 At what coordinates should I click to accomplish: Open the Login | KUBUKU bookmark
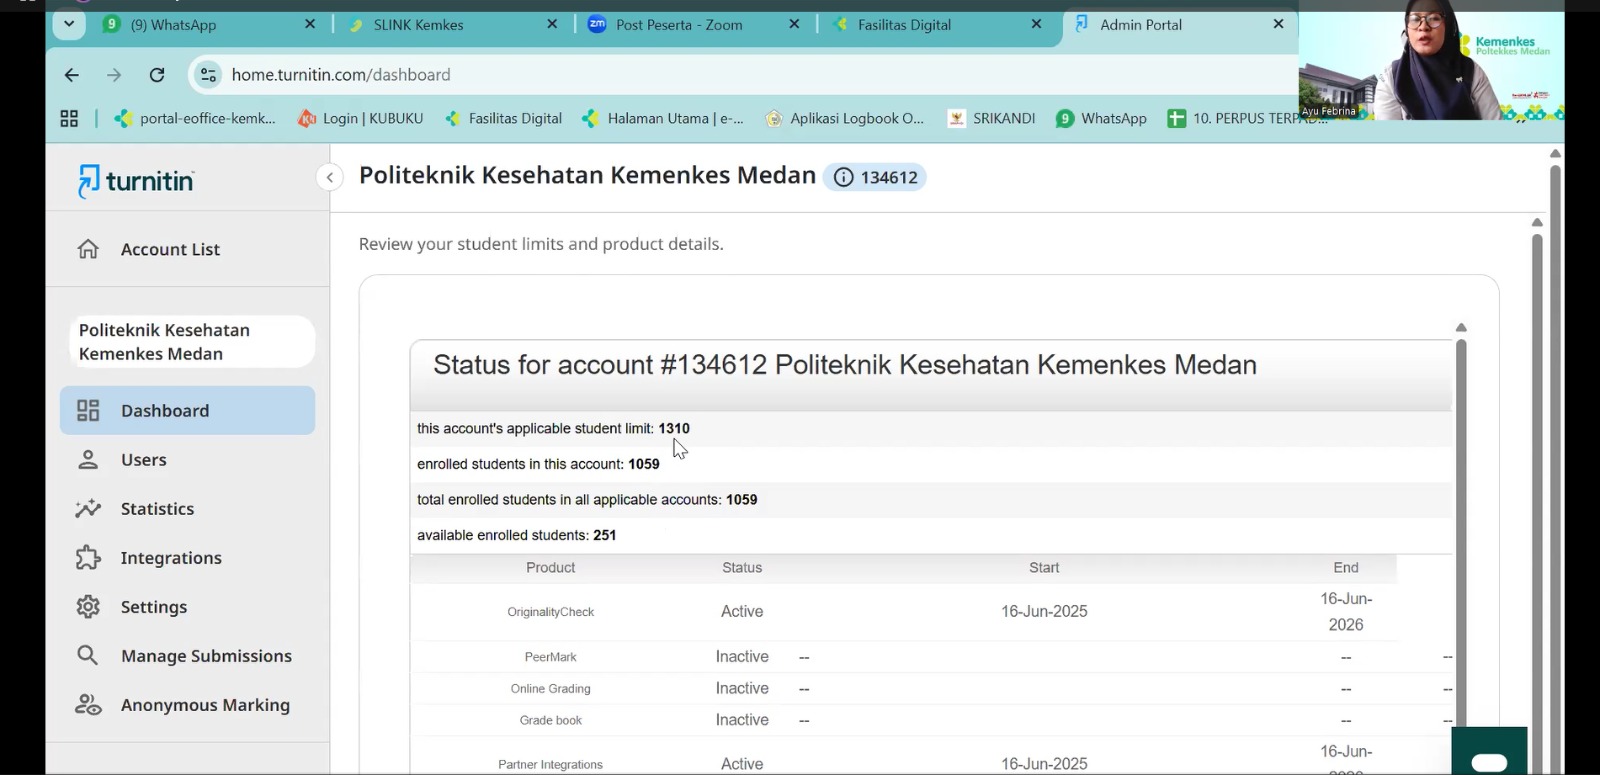[361, 118]
